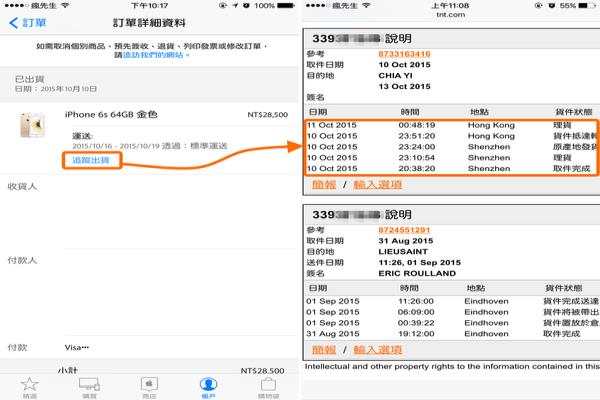Select the 00:48:19 Hong Kong tracking row
600x400 pixels.
tap(452, 125)
